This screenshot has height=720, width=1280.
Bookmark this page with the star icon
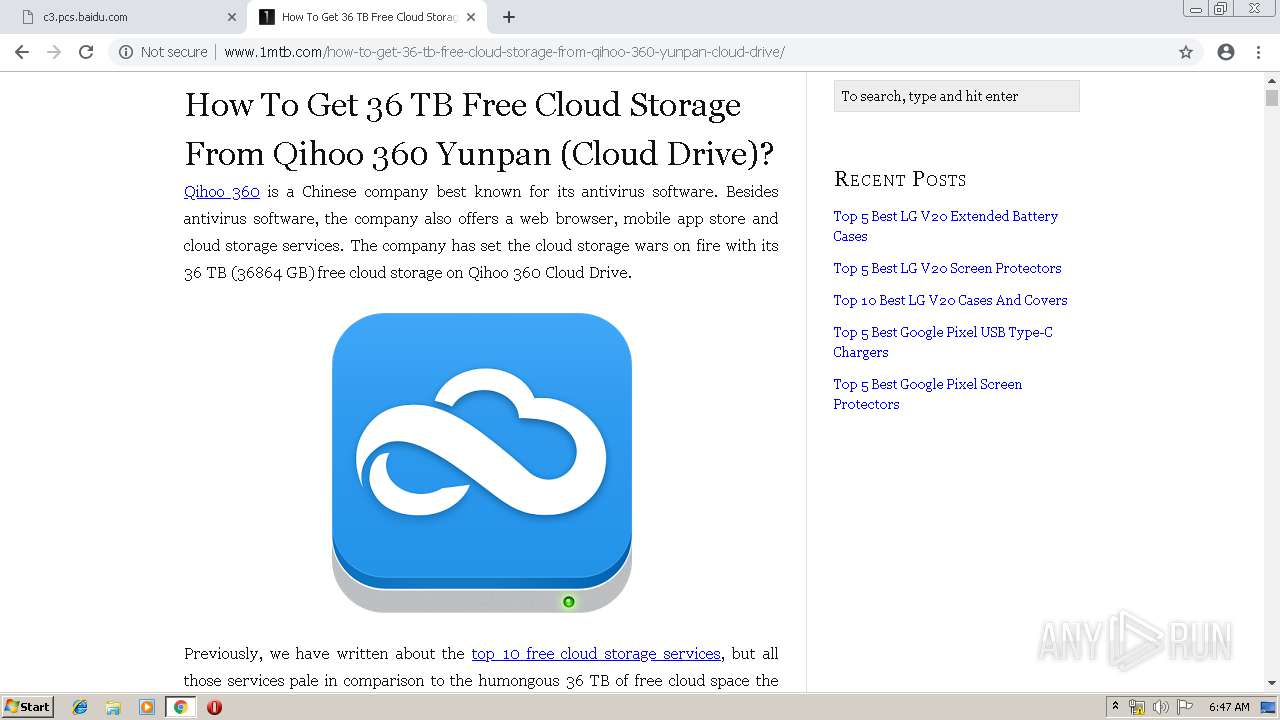1186,52
